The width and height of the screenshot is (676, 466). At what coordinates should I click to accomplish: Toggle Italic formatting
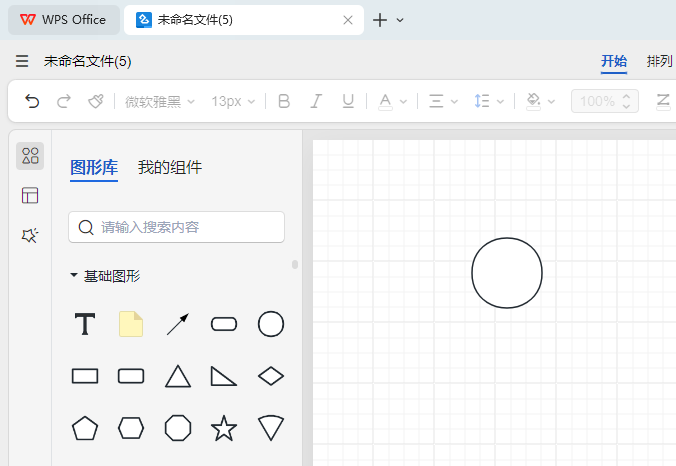(316, 101)
